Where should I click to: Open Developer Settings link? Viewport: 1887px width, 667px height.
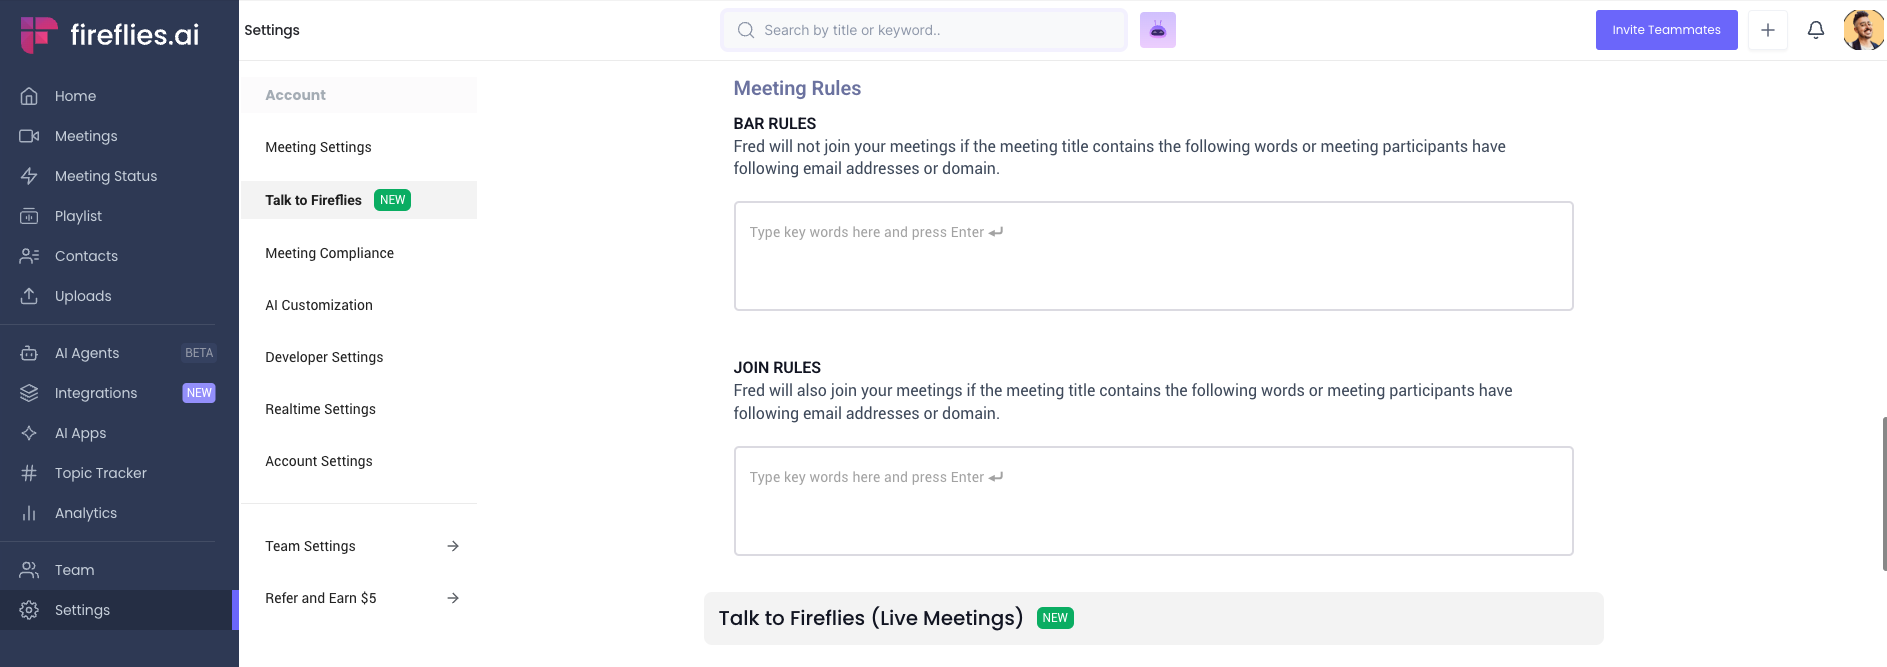(324, 357)
